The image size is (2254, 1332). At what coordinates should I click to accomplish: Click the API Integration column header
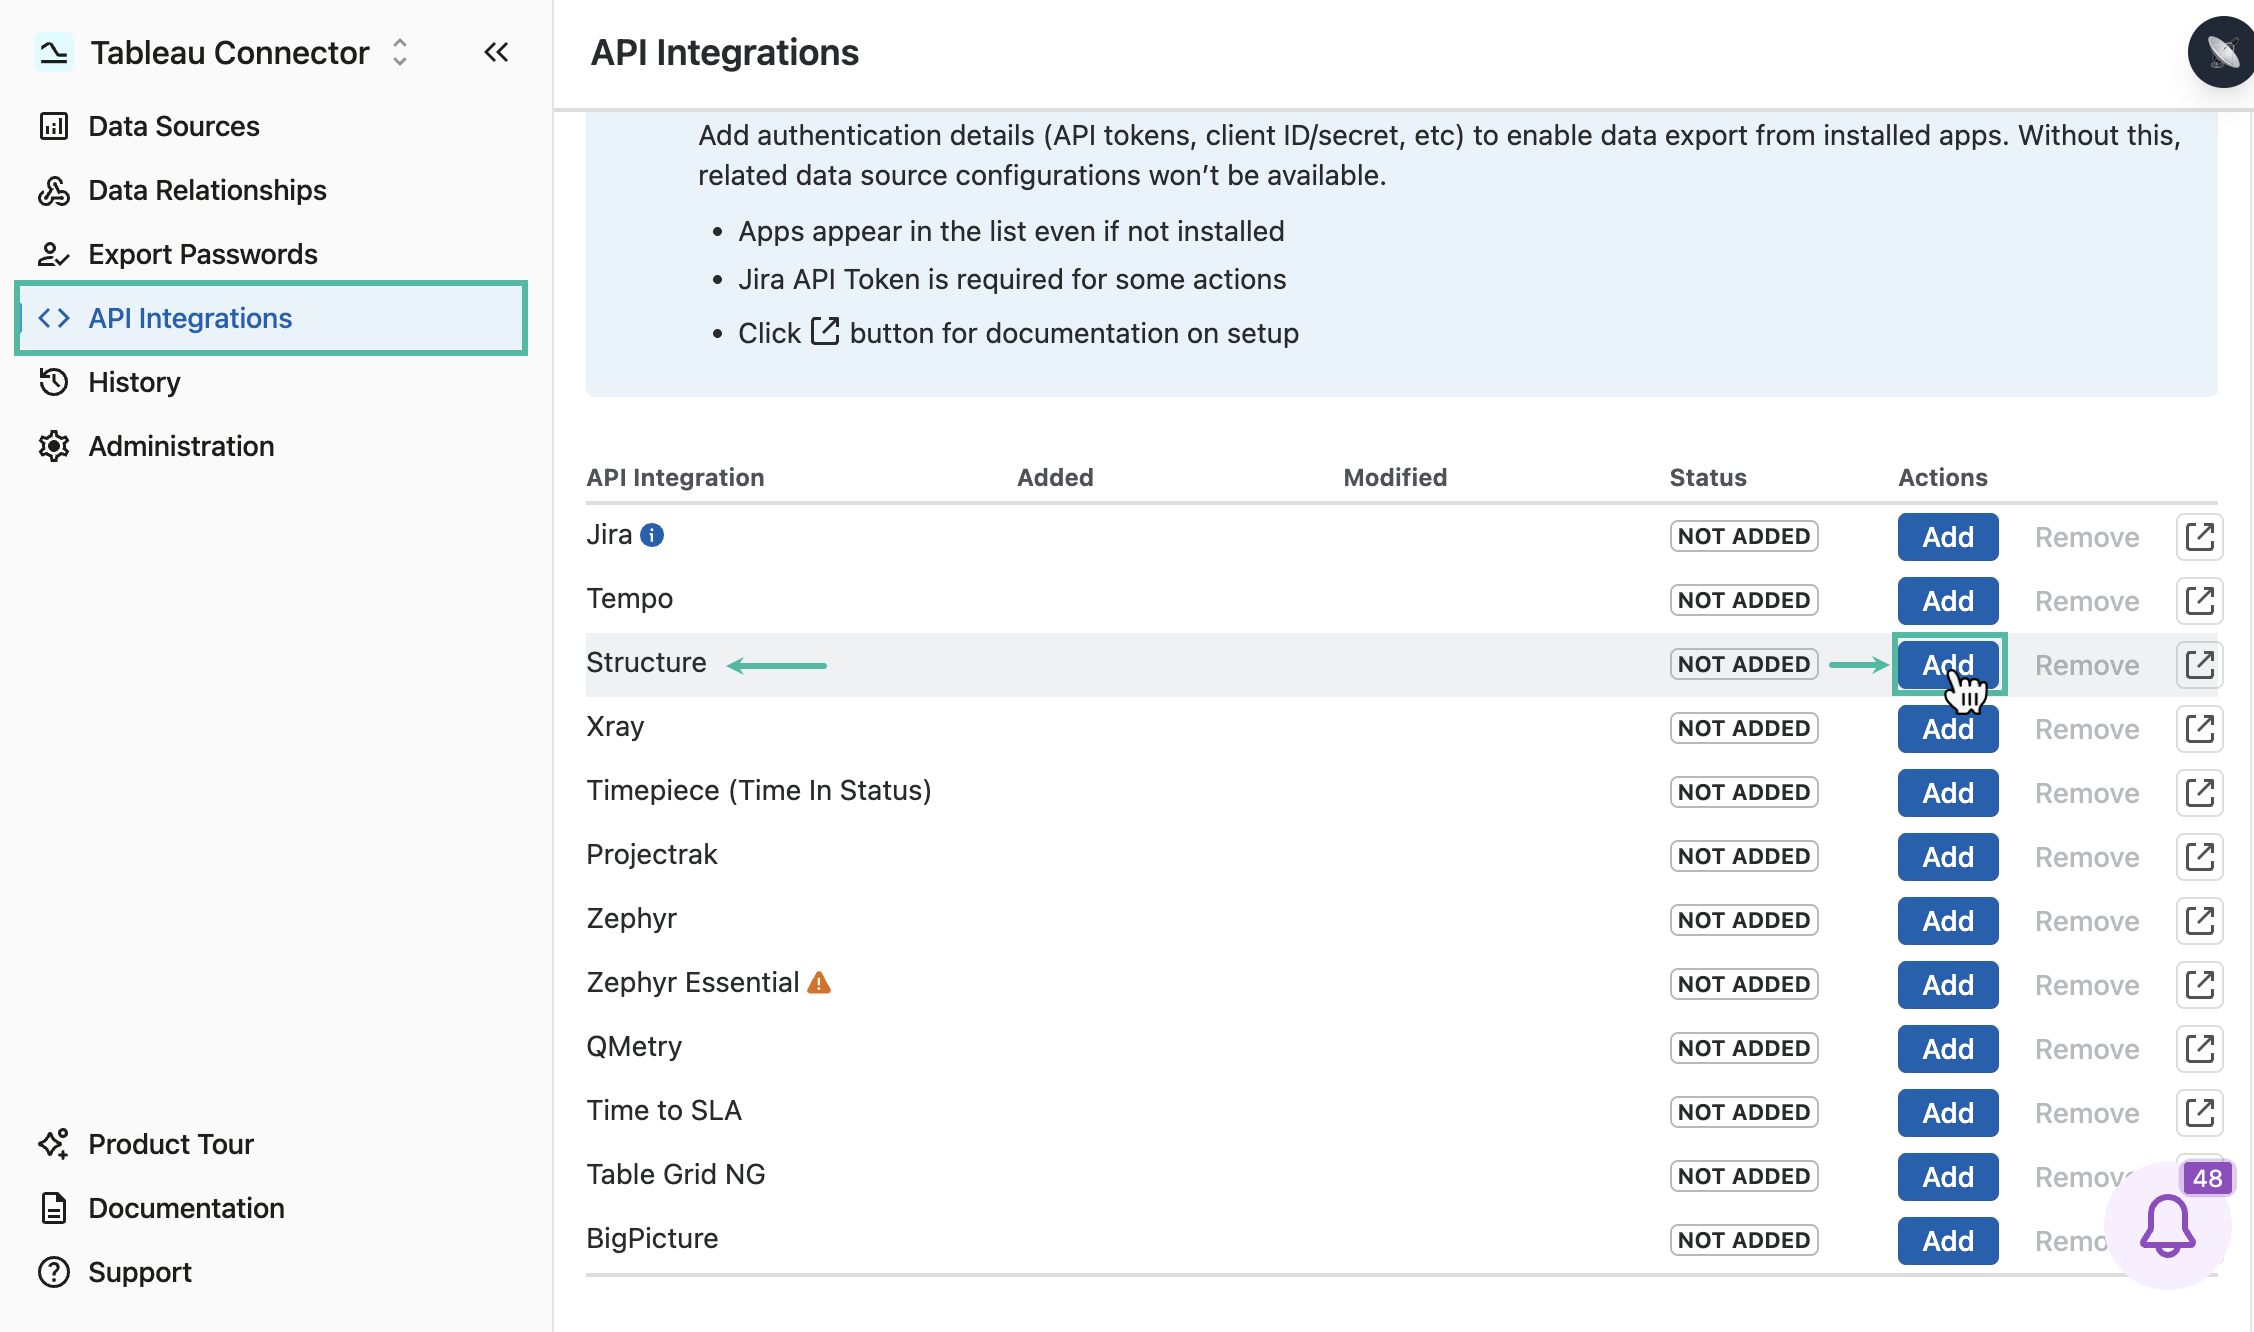(675, 477)
